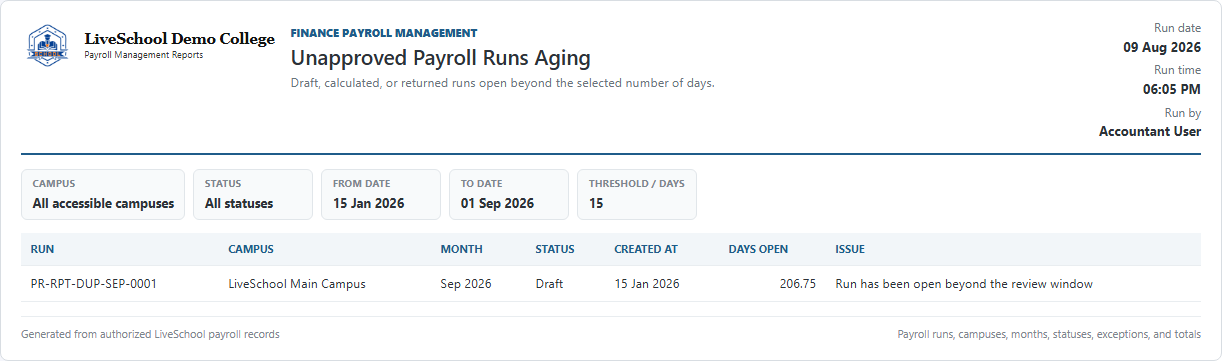Open the Status filter showing All statuses
Viewport: 1222px width, 362px height.
click(252, 194)
